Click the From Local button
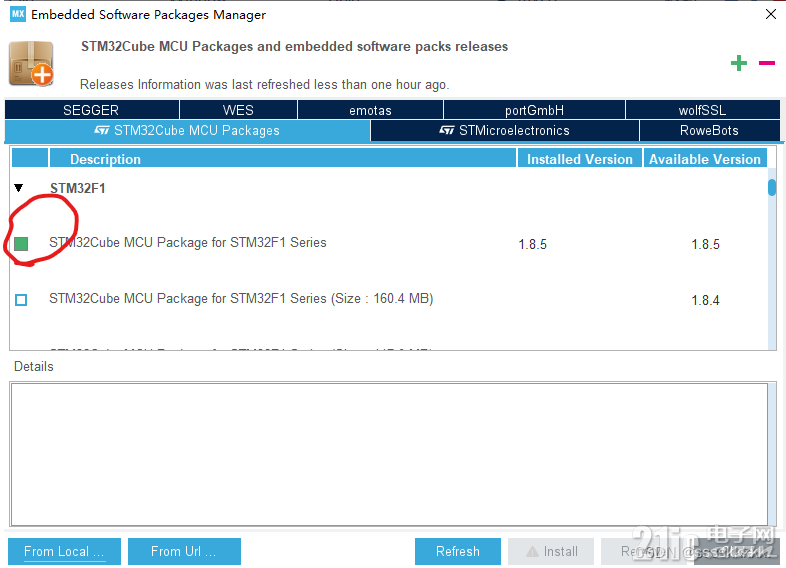786x568 pixels. pos(64,551)
